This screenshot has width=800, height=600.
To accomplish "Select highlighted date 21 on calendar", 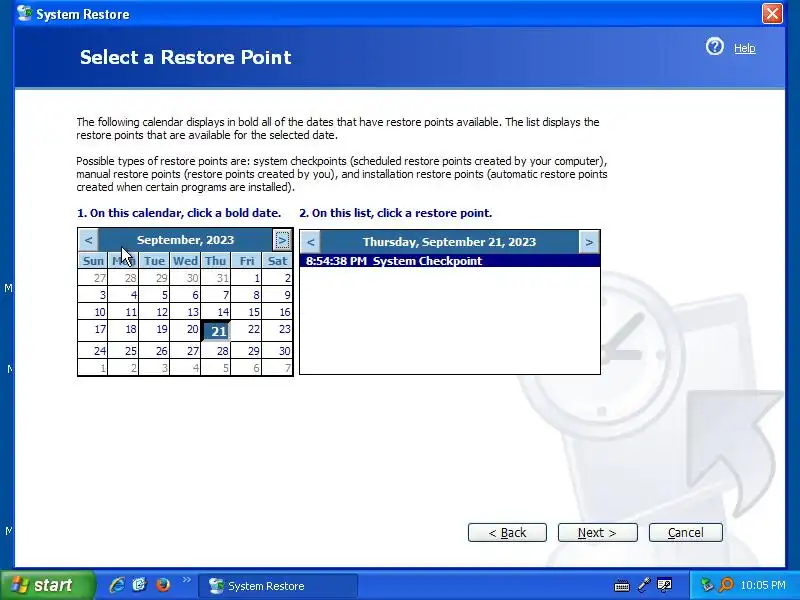I will (x=216, y=331).
